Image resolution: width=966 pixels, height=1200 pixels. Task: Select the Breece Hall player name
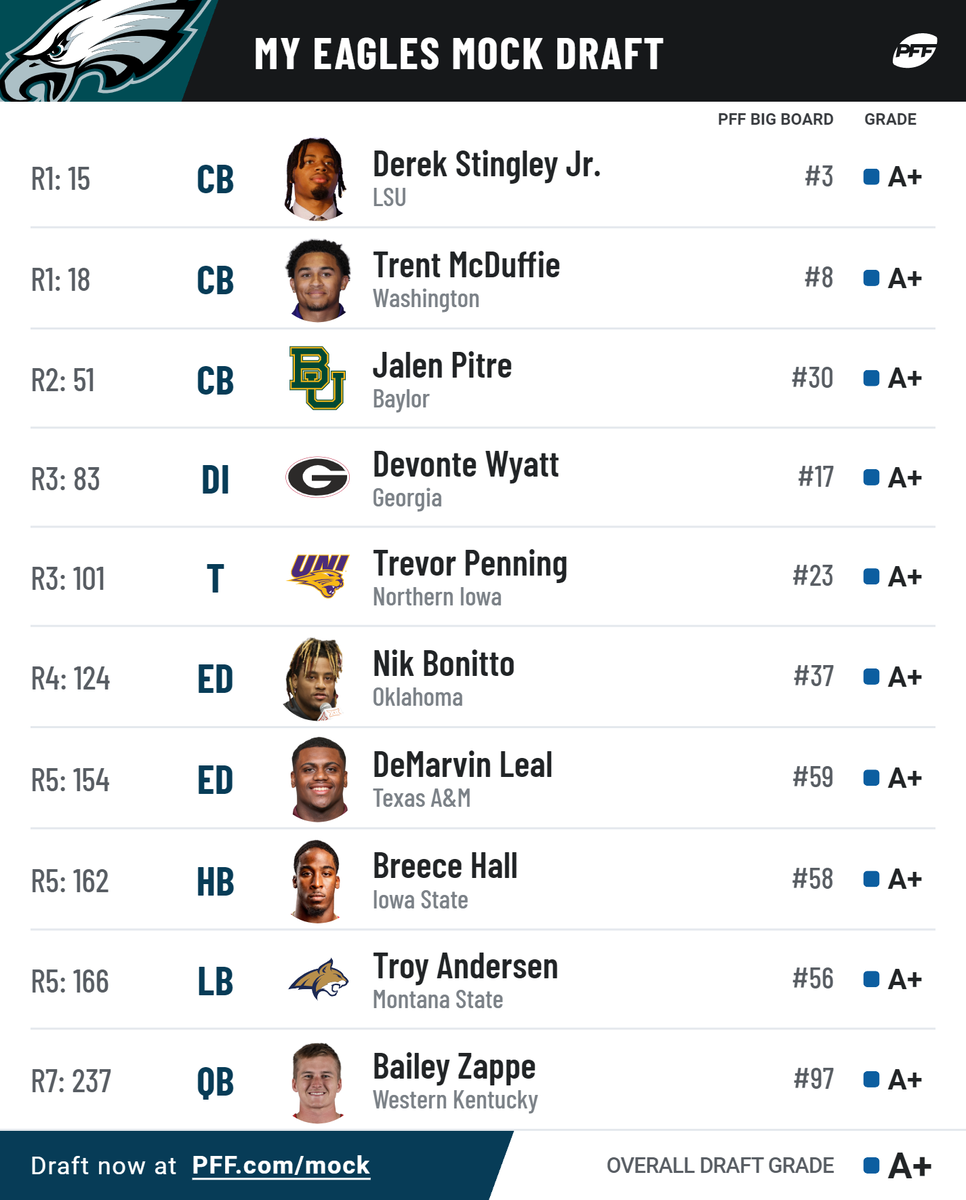445,866
